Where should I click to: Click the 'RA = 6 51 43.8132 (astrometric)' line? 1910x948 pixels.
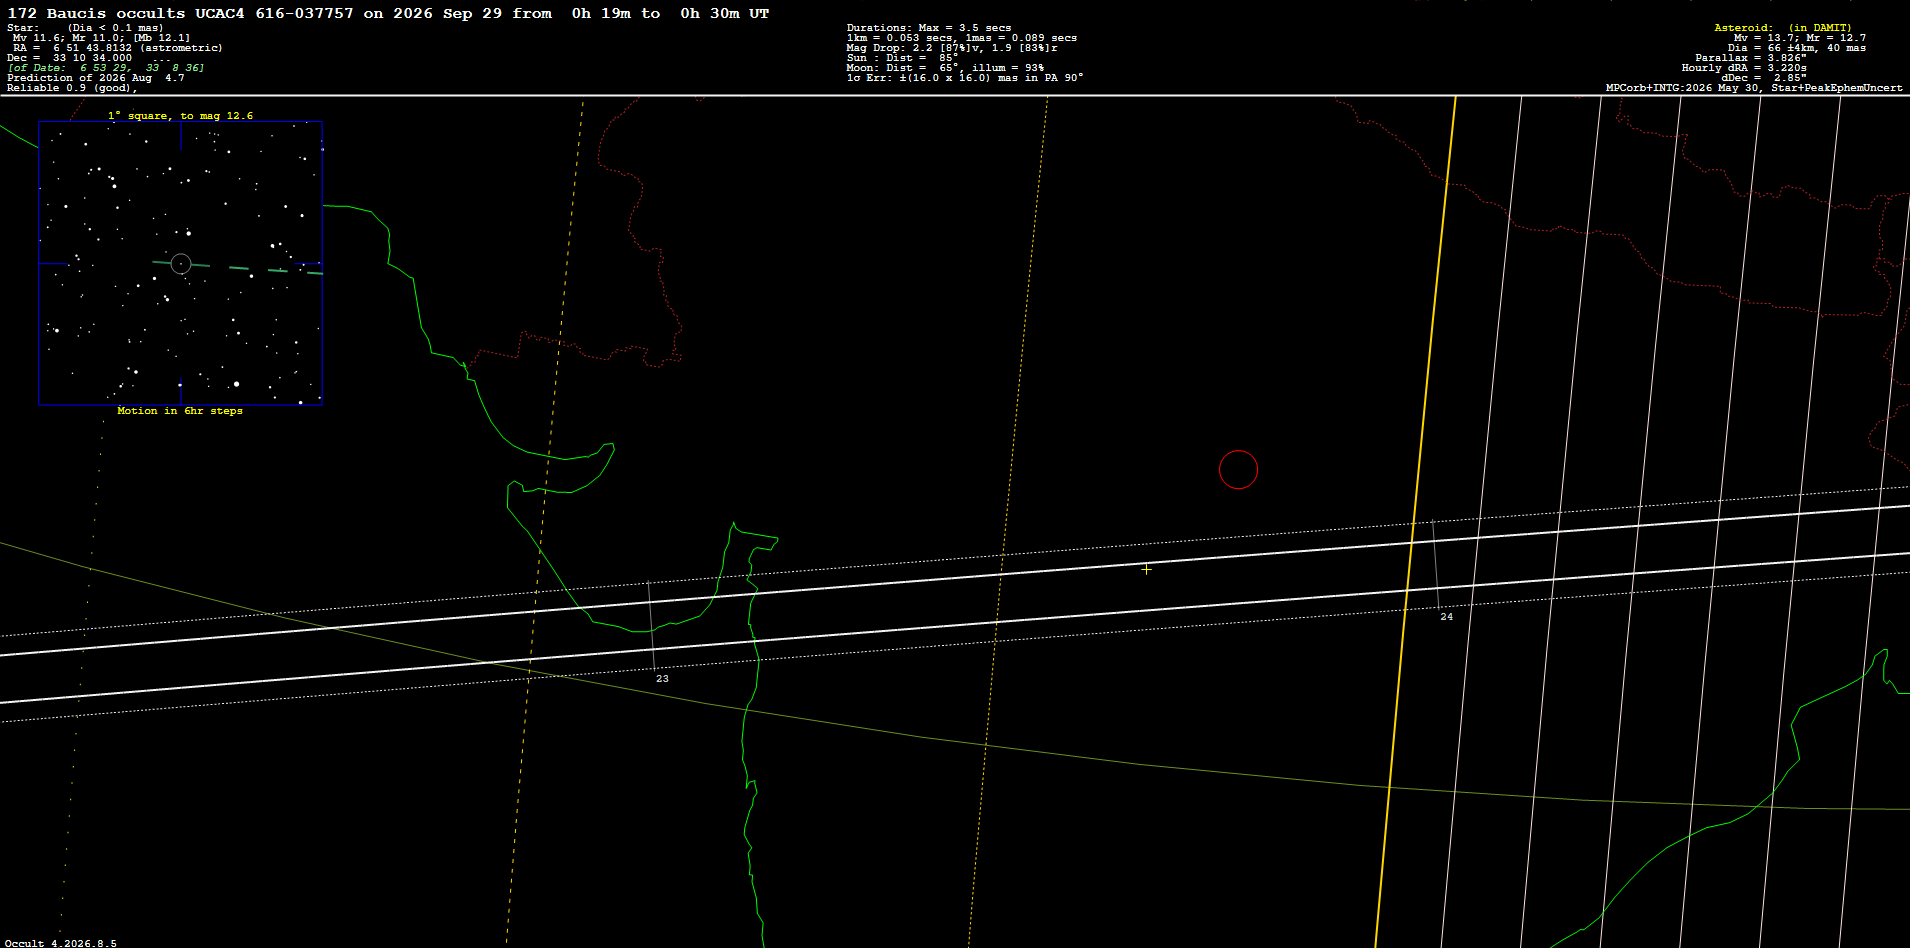click(x=118, y=48)
